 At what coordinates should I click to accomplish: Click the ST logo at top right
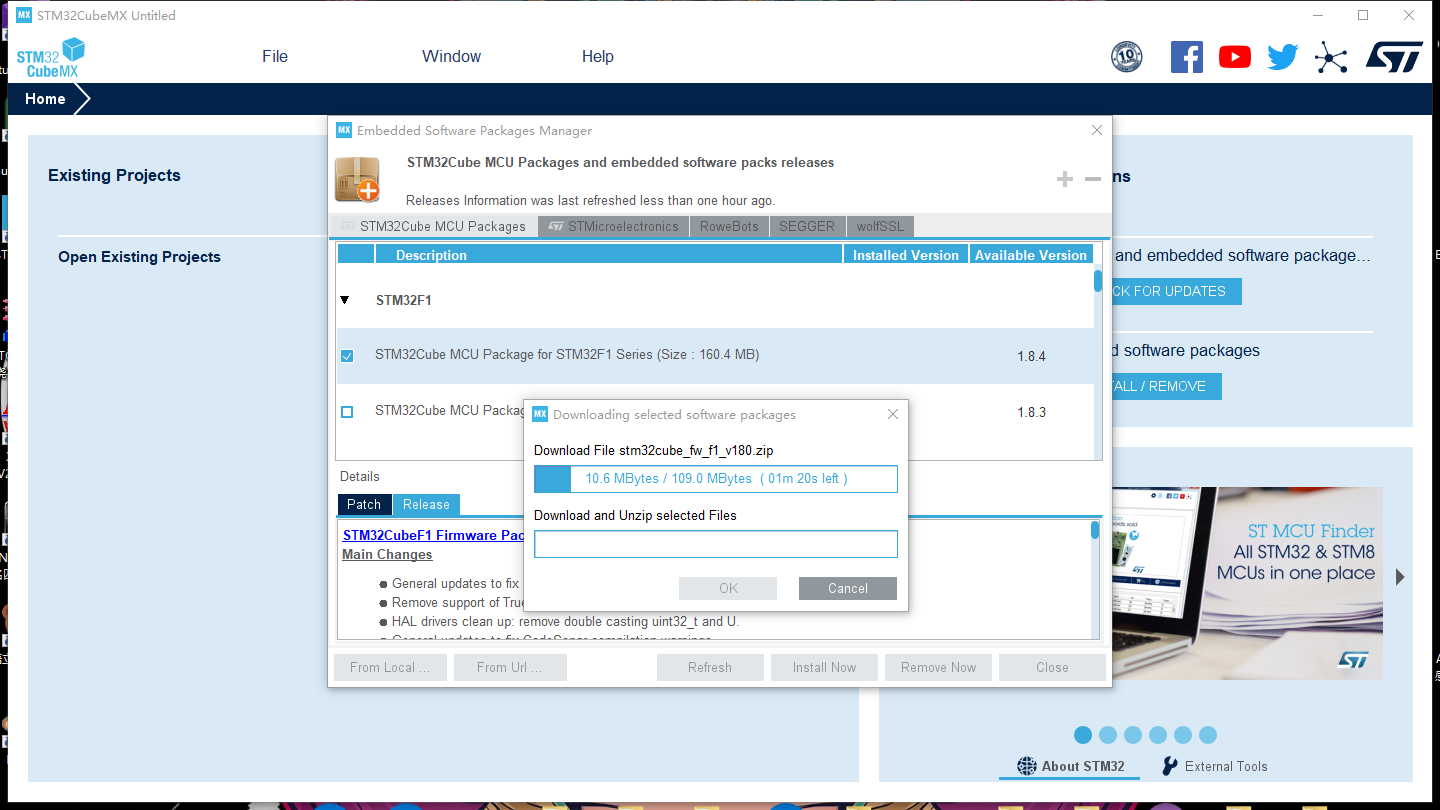pos(1394,57)
